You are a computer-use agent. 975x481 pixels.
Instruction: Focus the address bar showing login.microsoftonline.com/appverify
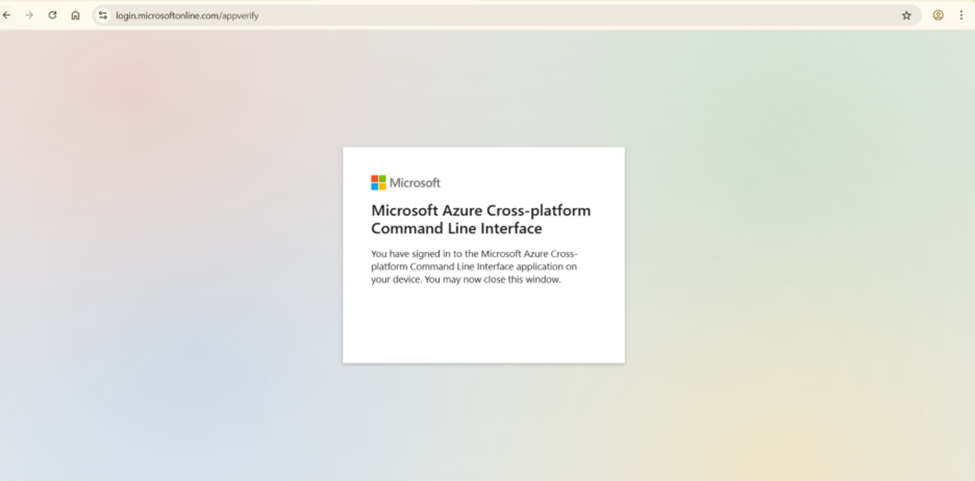click(507, 16)
